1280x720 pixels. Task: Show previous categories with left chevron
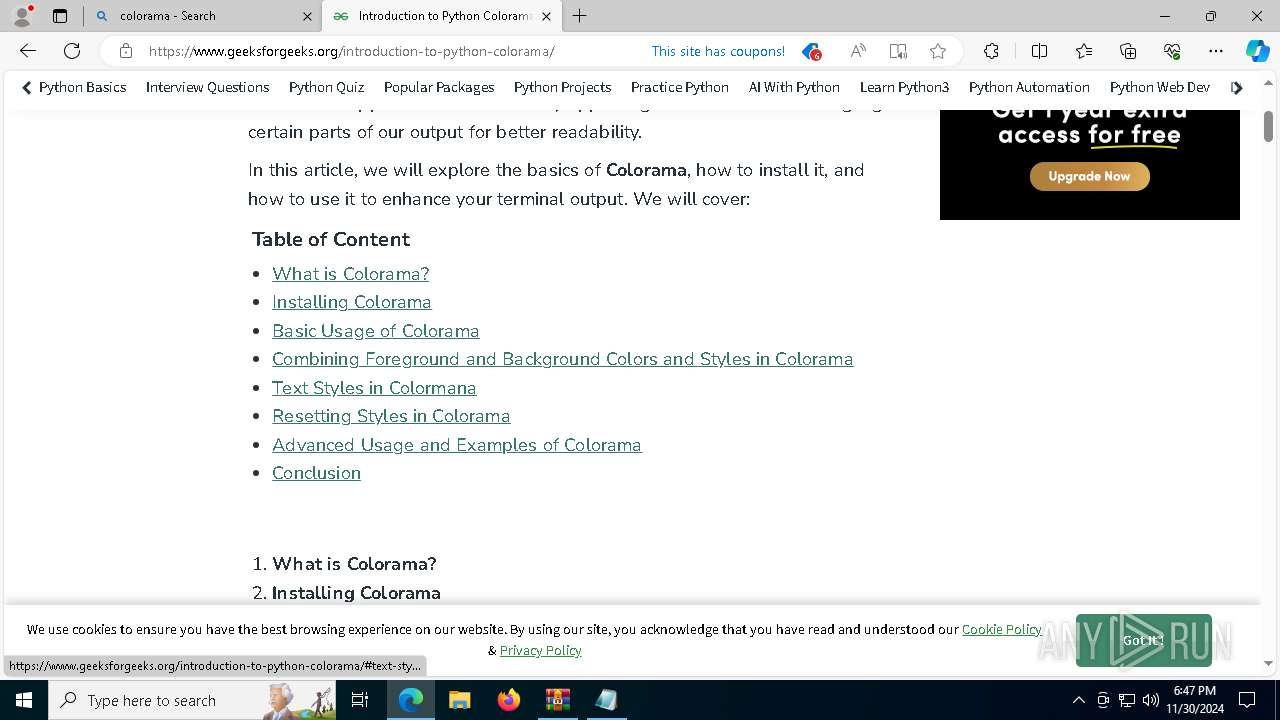click(x=26, y=88)
